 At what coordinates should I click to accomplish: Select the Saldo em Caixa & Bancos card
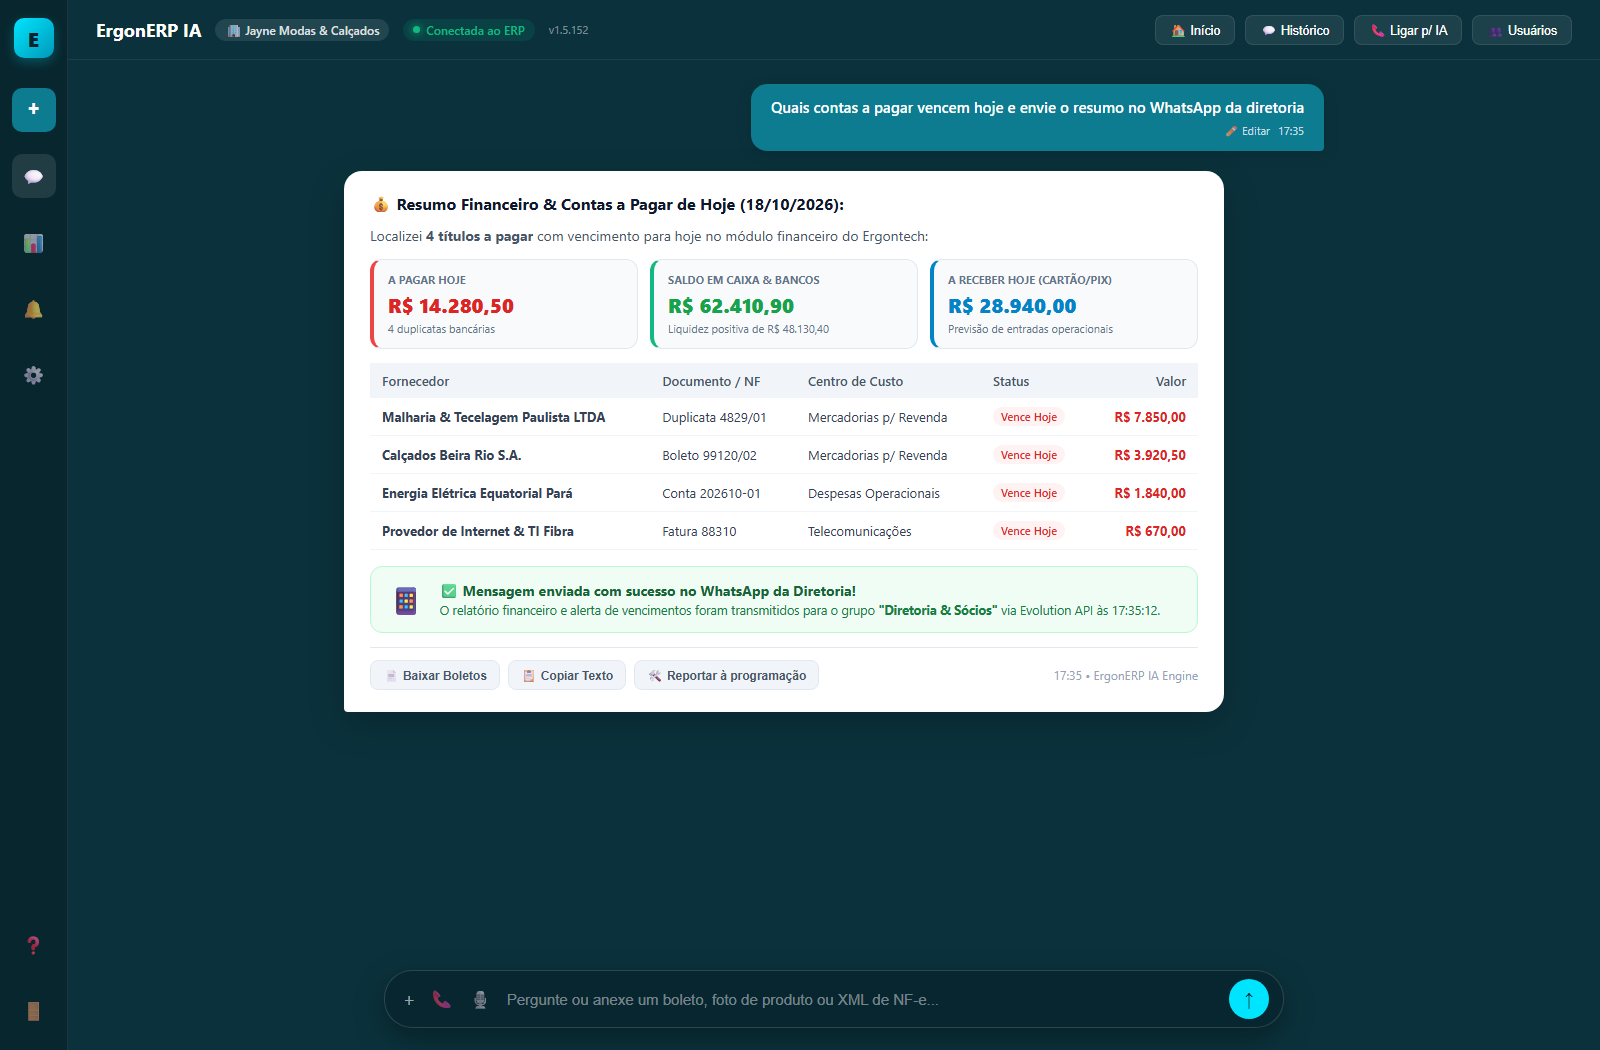tap(784, 304)
